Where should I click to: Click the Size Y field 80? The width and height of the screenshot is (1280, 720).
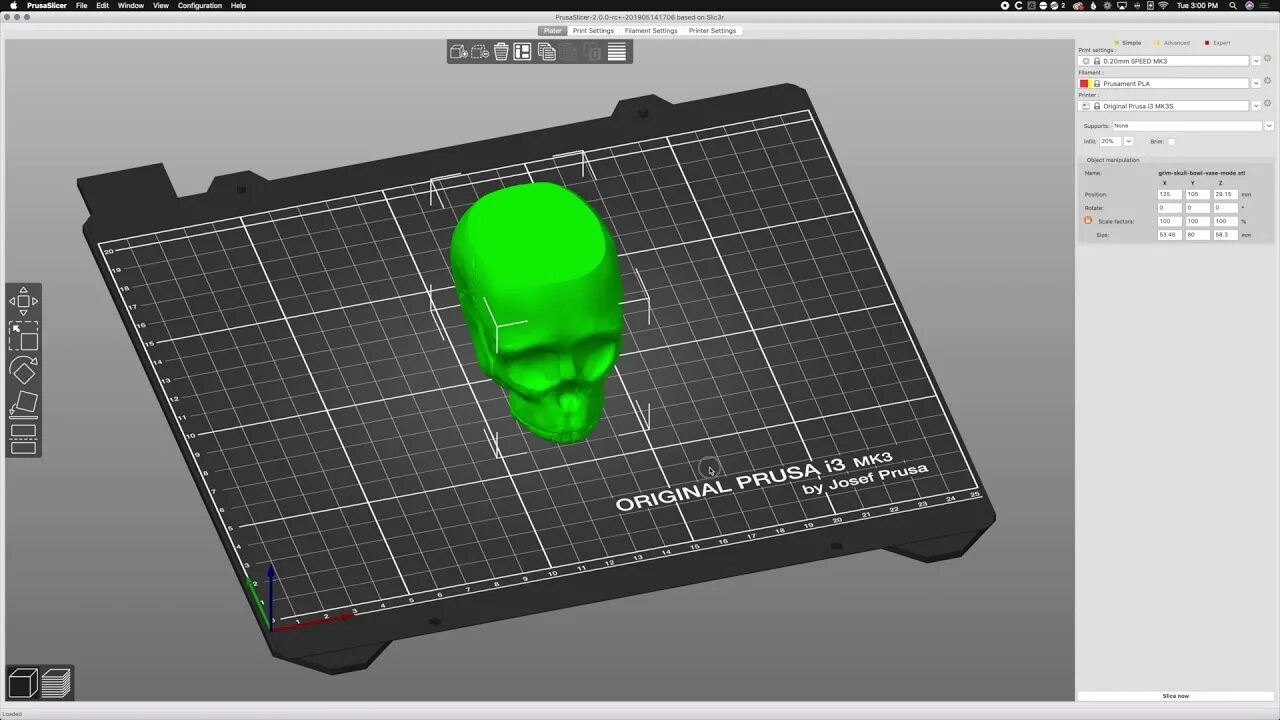click(x=1196, y=235)
